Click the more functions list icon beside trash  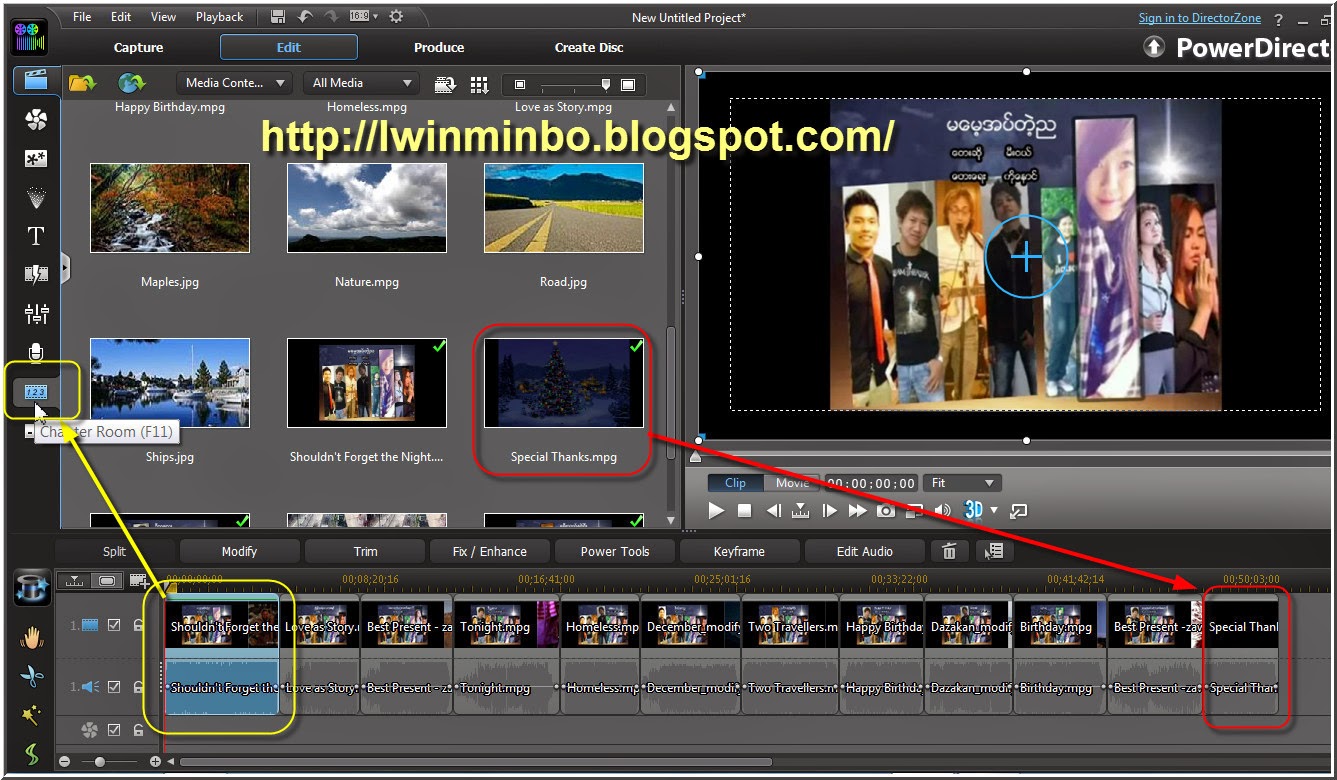pos(993,551)
